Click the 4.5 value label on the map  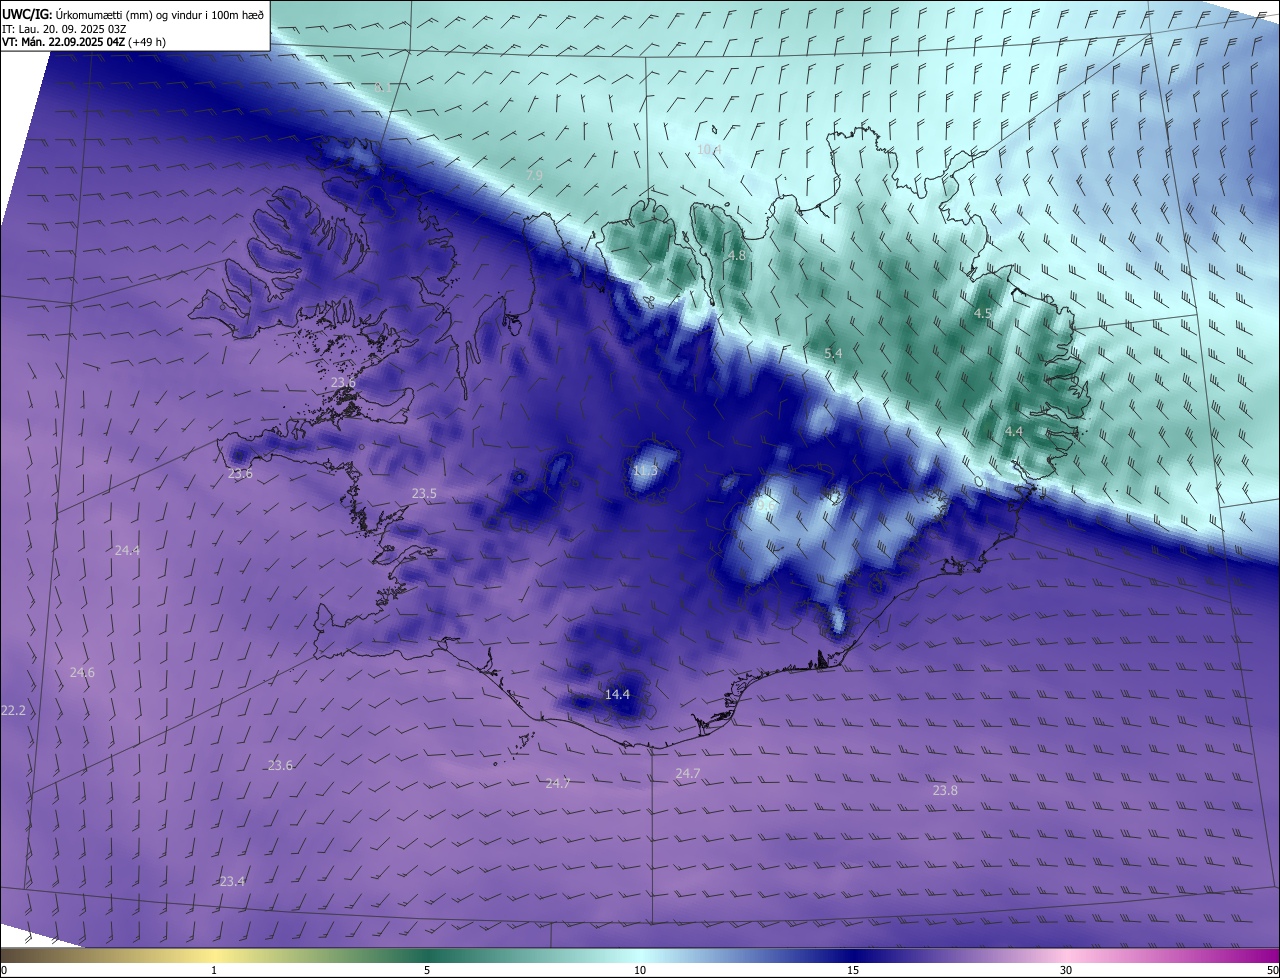tap(983, 313)
